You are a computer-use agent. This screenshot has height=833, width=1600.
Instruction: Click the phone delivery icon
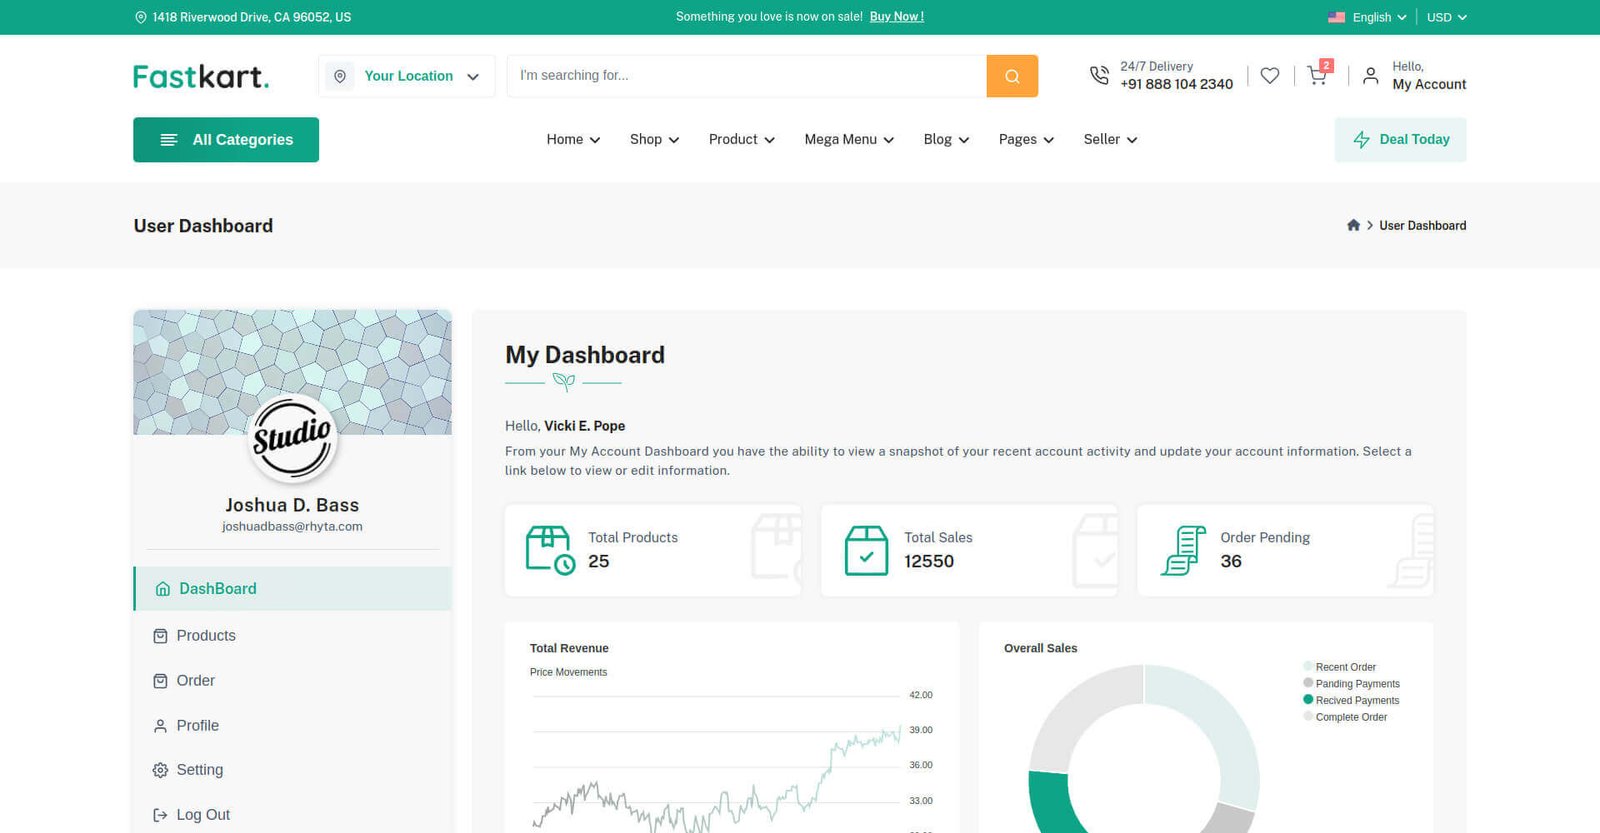pos(1099,76)
